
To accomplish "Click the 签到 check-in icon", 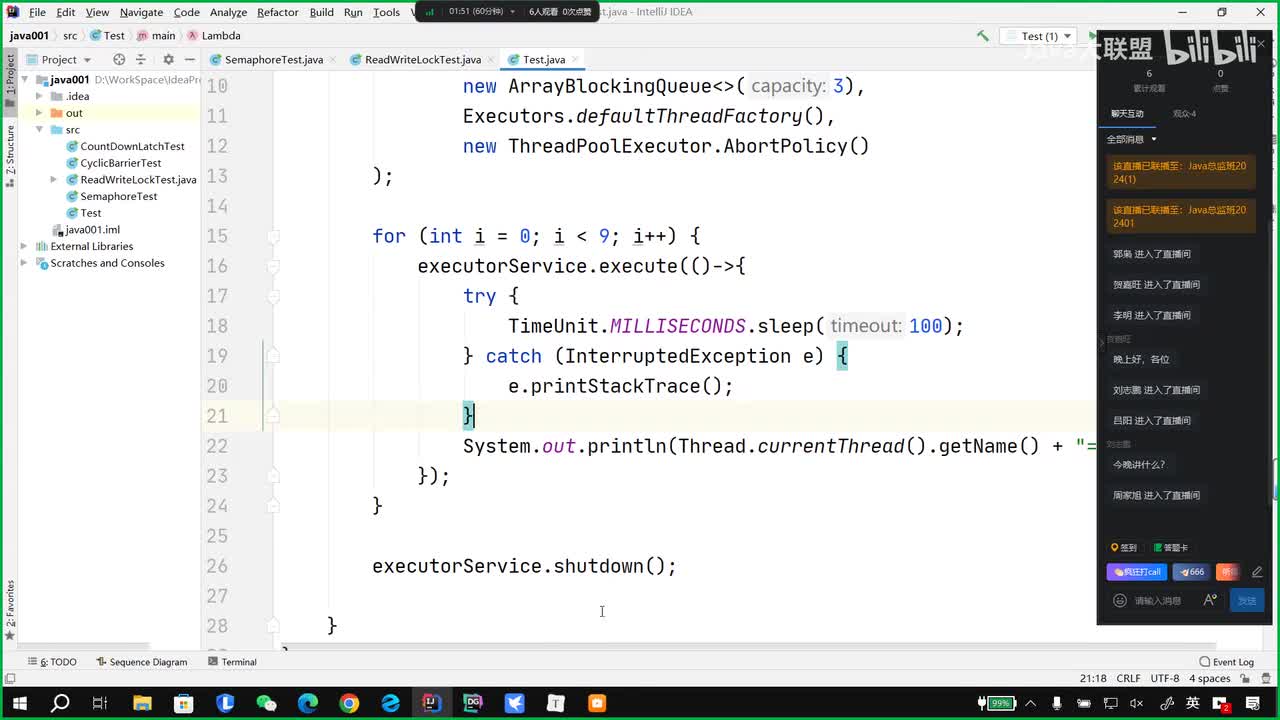I will [x=1124, y=548].
